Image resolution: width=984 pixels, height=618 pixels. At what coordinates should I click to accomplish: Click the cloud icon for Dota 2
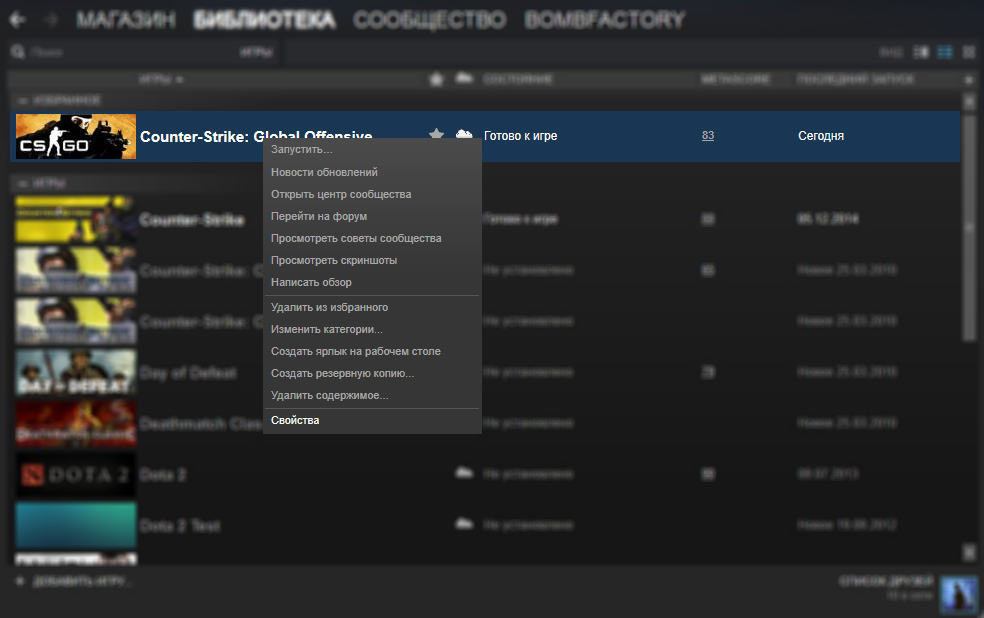pyautogui.click(x=464, y=472)
